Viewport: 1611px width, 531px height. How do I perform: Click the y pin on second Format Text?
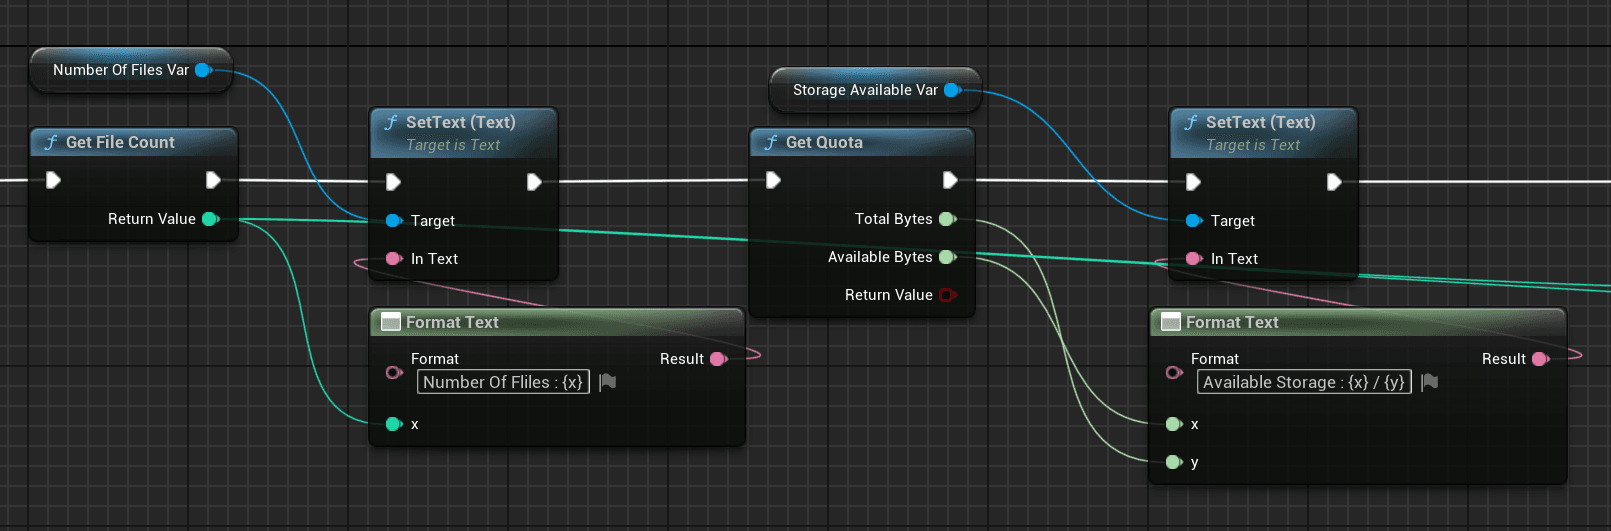(1174, 462)
